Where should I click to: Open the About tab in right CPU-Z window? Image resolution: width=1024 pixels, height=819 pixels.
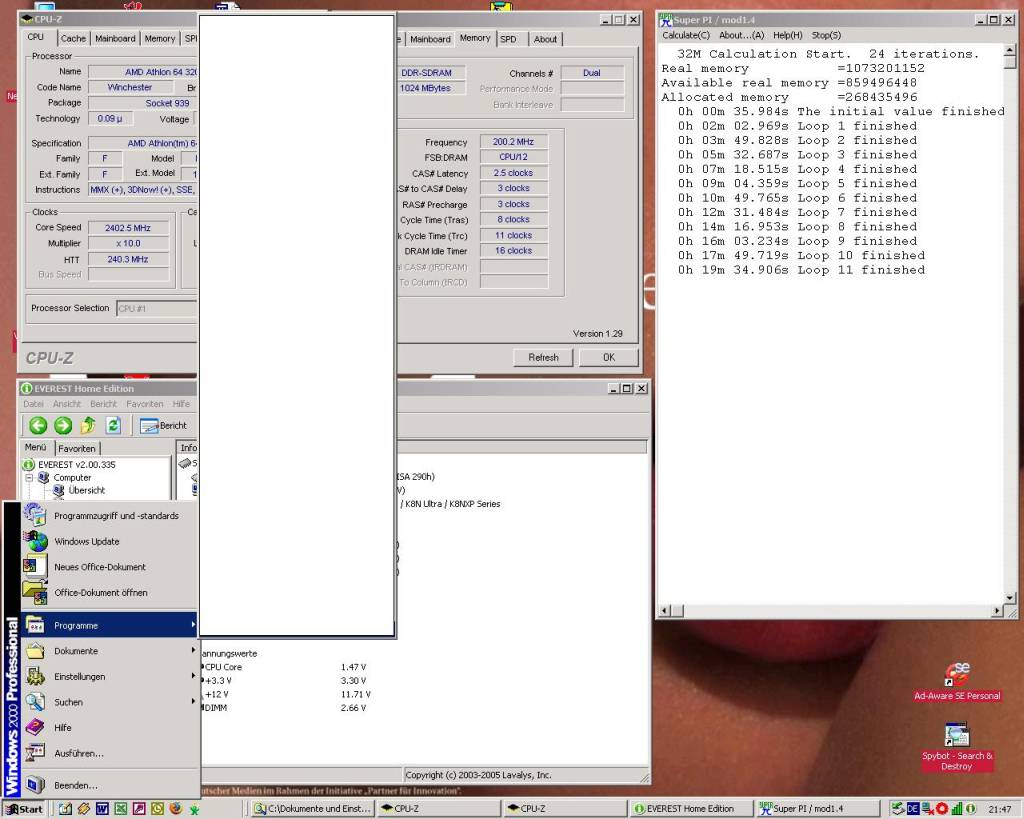pyautogui.click(x=545, y=39)
